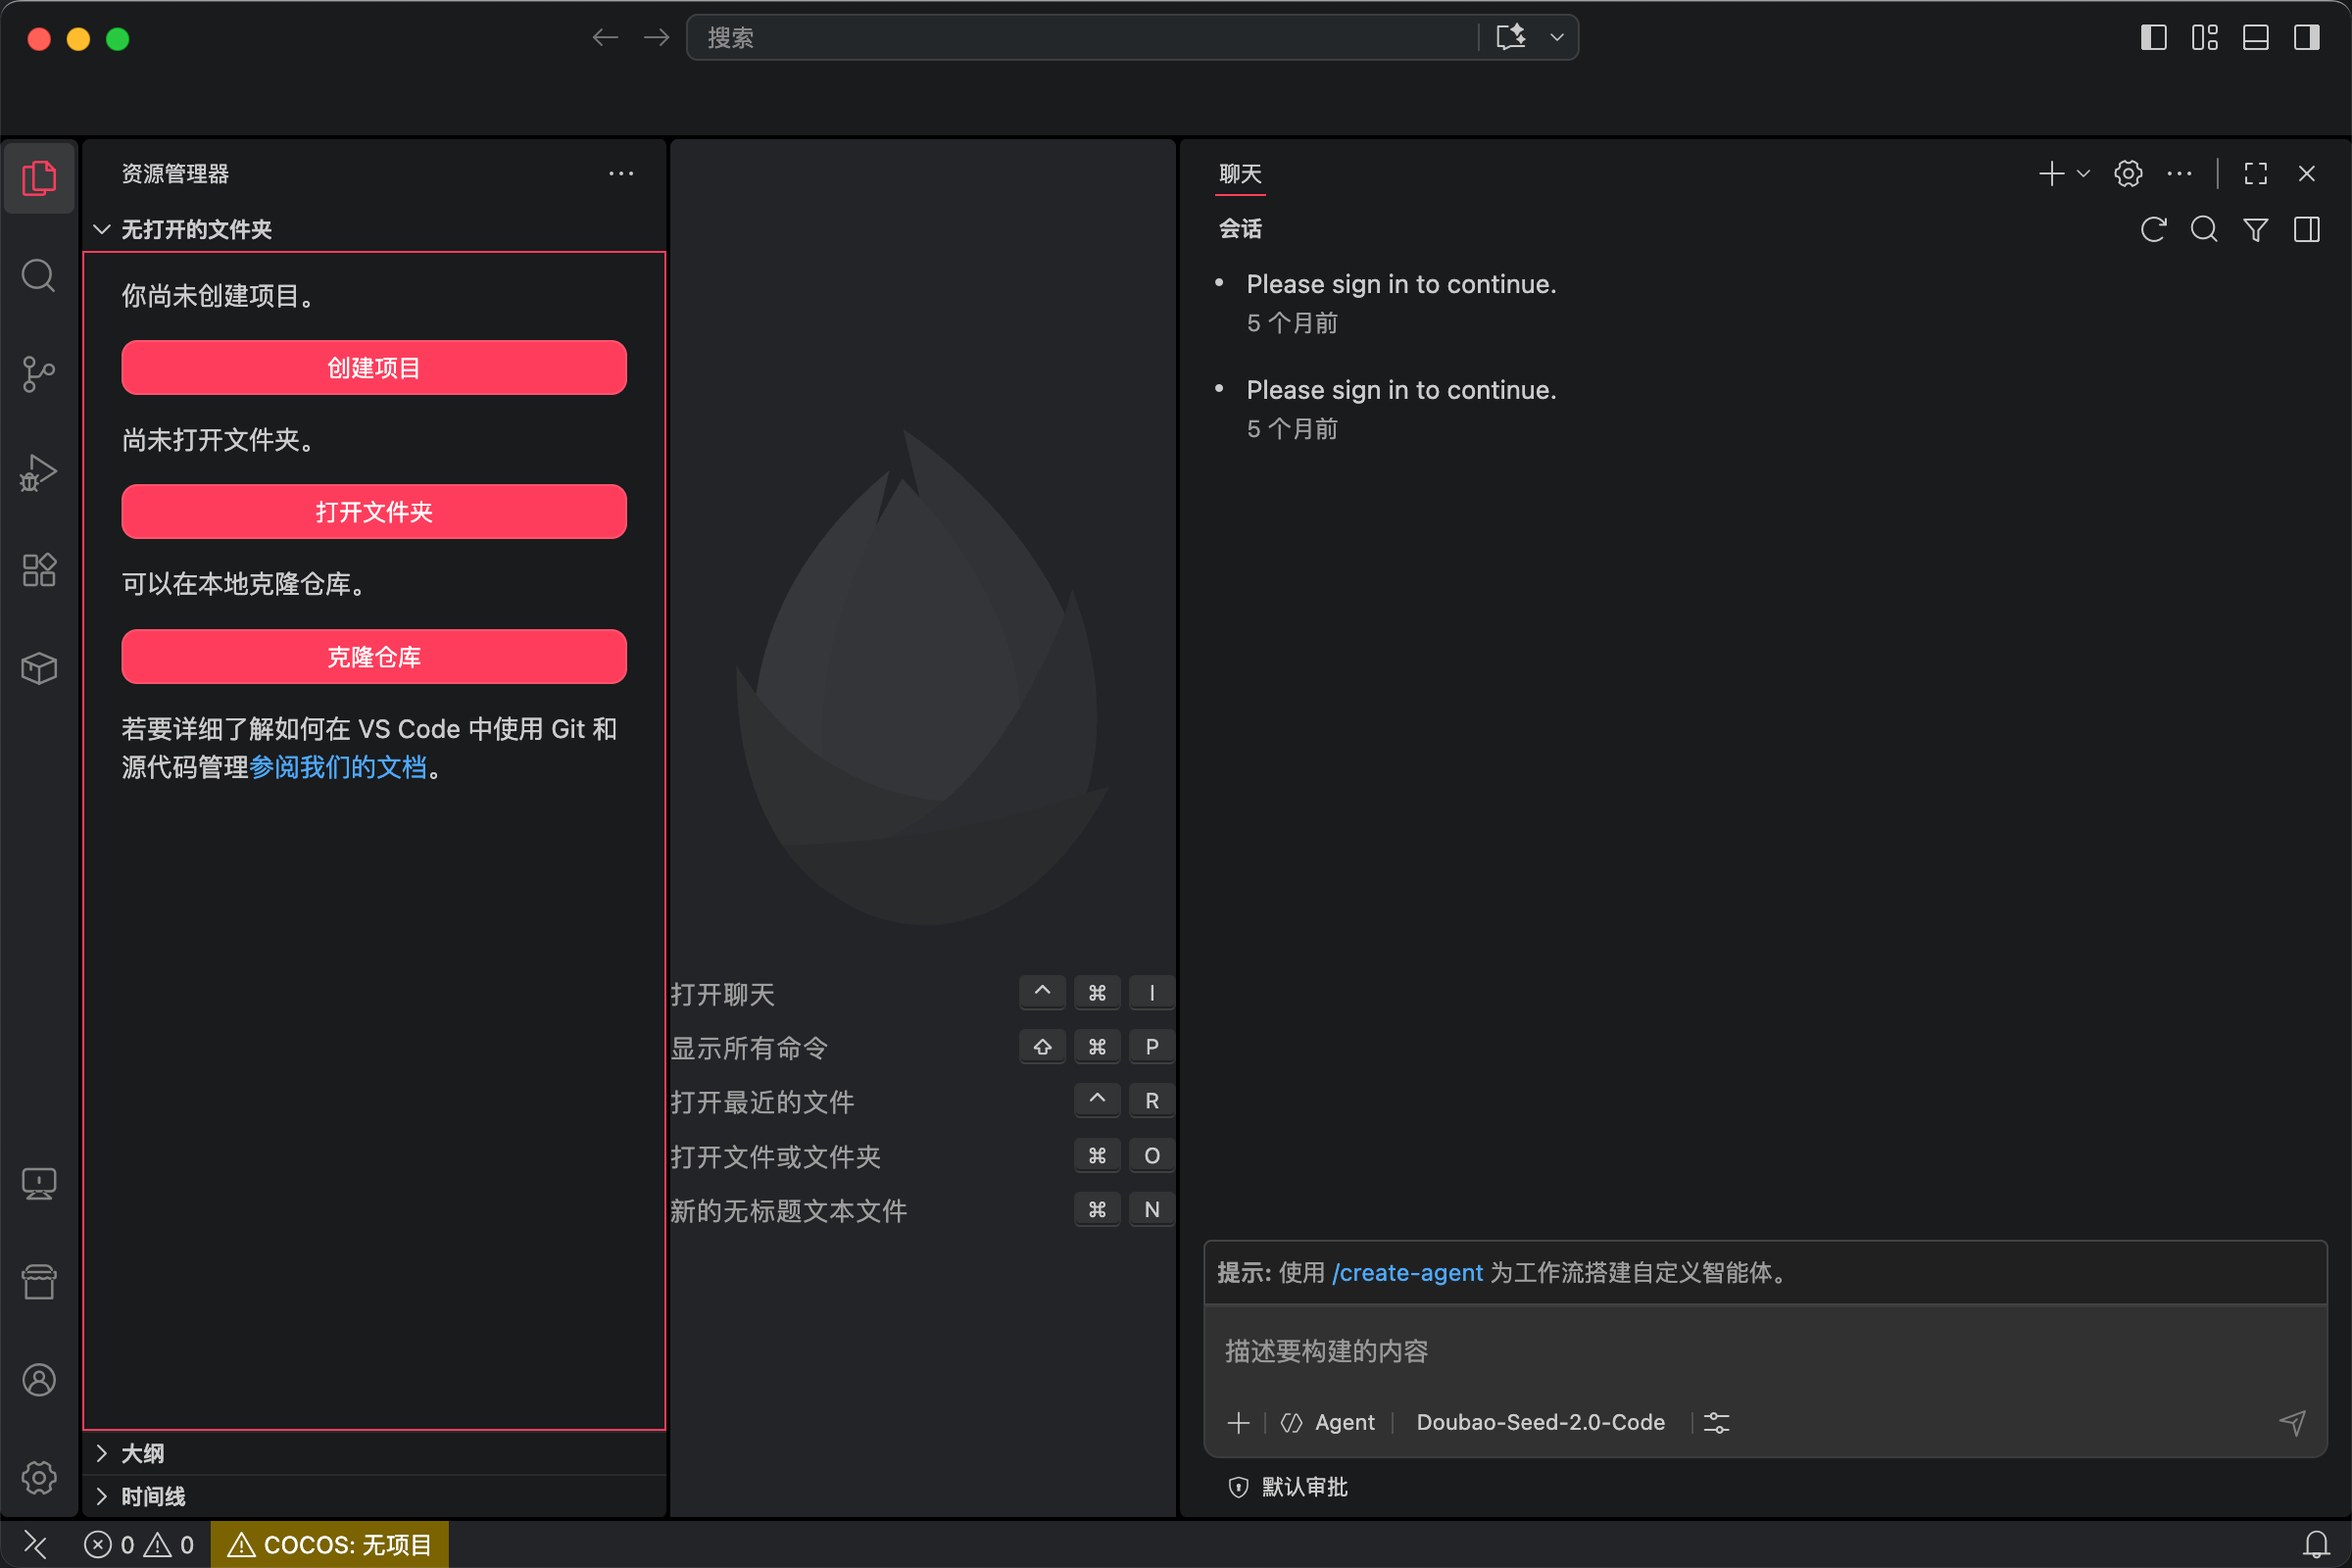The image size is (2352, 1568).
Task: Refresh the chat sessions list
Action: click(x=2153, y=229)
